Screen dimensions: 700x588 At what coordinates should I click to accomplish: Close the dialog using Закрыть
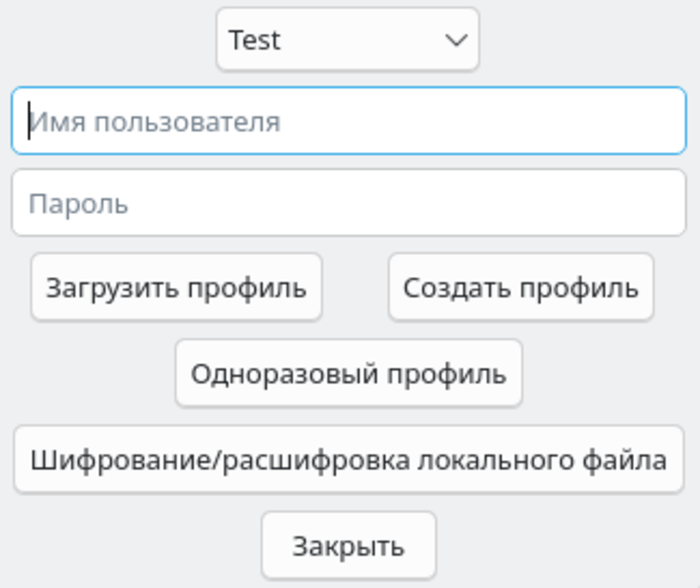coord(348,546)
